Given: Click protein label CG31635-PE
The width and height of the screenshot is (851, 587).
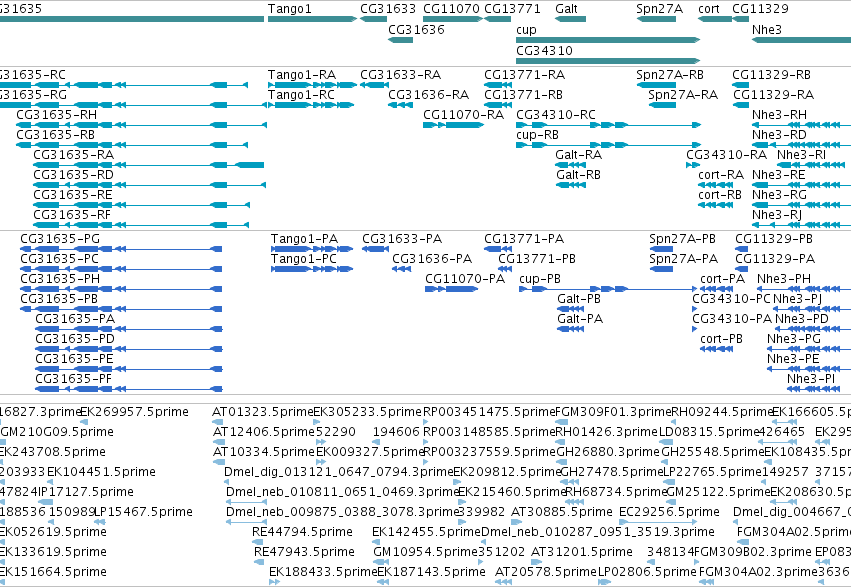Looking at the screenshot, I should click(x=74, y=359).
